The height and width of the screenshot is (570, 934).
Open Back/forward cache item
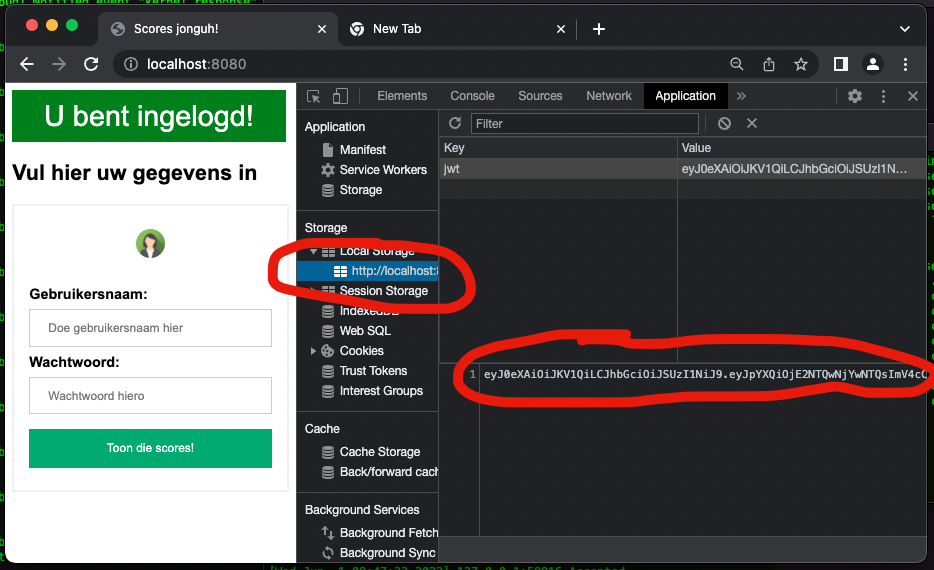click(388, 472)
